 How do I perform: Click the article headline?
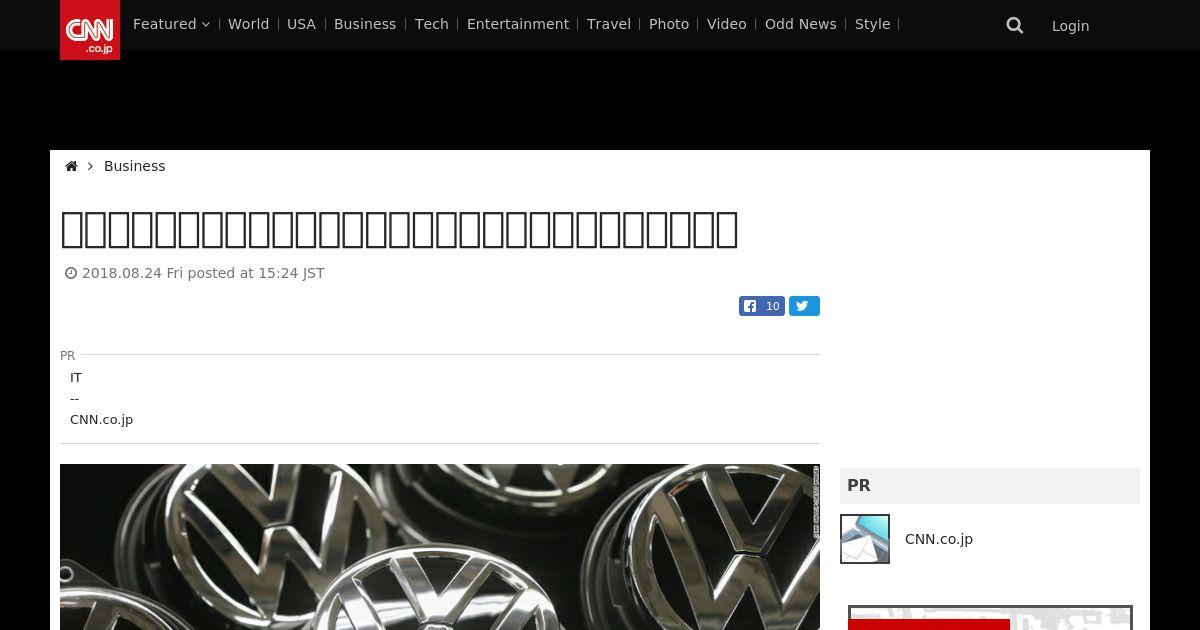point(400,229)
